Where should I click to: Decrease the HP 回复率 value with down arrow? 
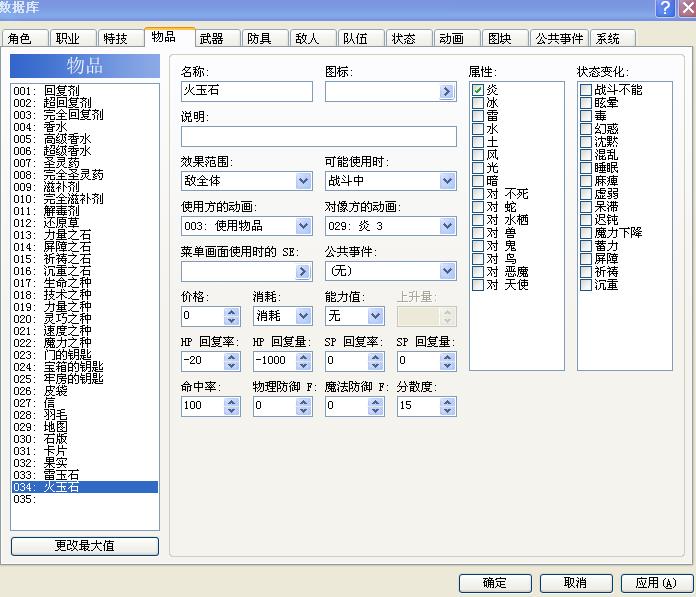231,366
